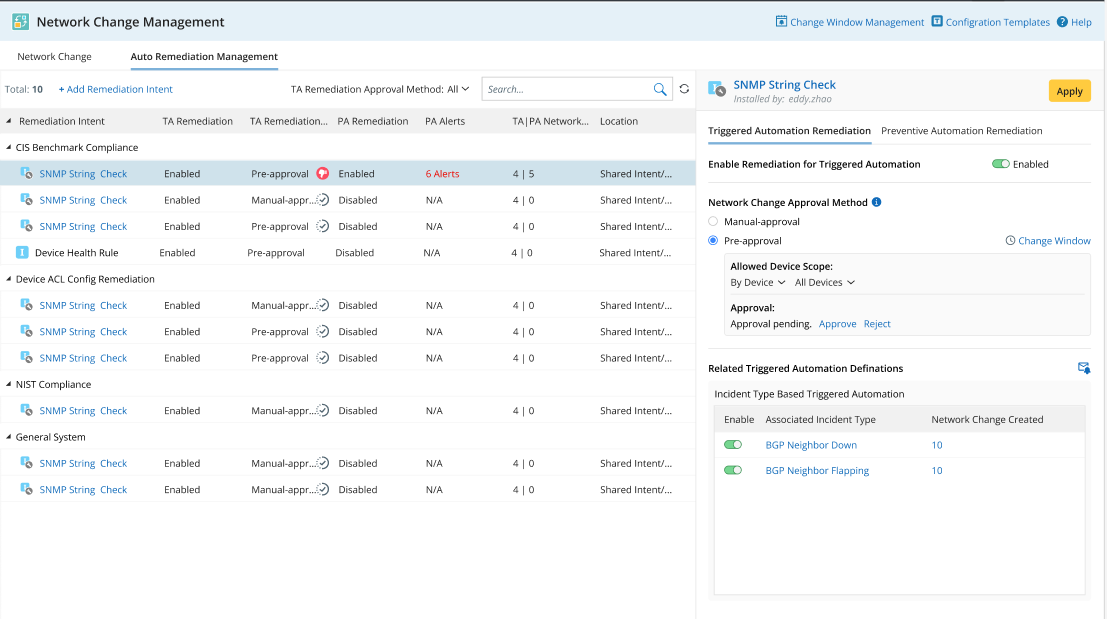Select the Manual-approval radio button
The image size is (1107, 619).
coord(713,221)
